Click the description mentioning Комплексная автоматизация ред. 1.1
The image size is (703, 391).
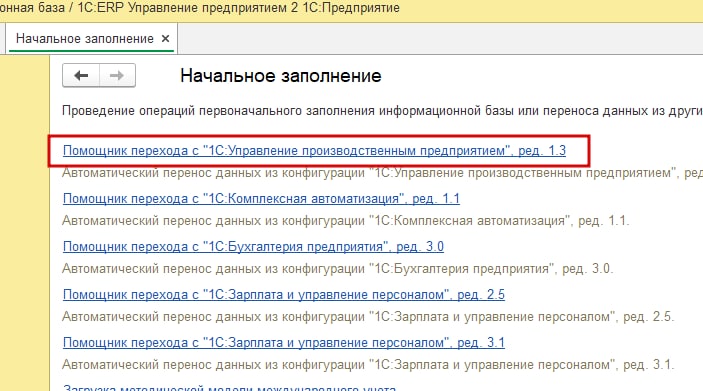click(x=346, y=221)
